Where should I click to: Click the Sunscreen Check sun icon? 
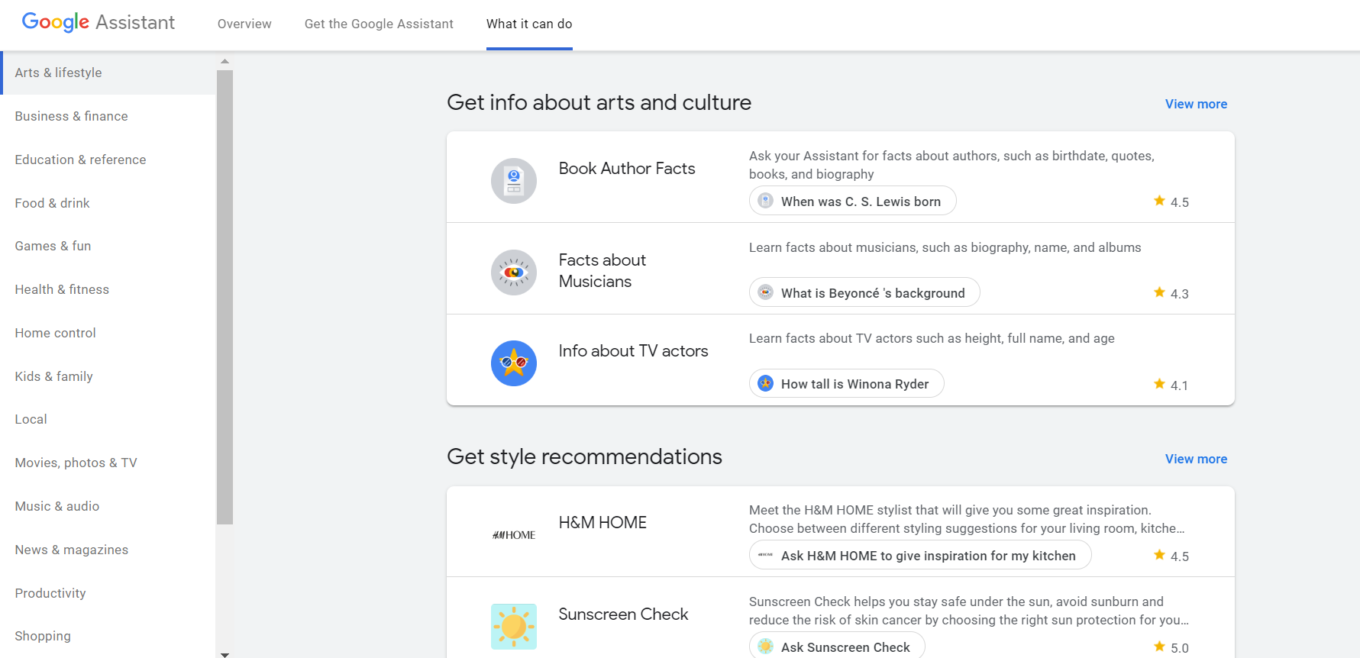[513, 626]
